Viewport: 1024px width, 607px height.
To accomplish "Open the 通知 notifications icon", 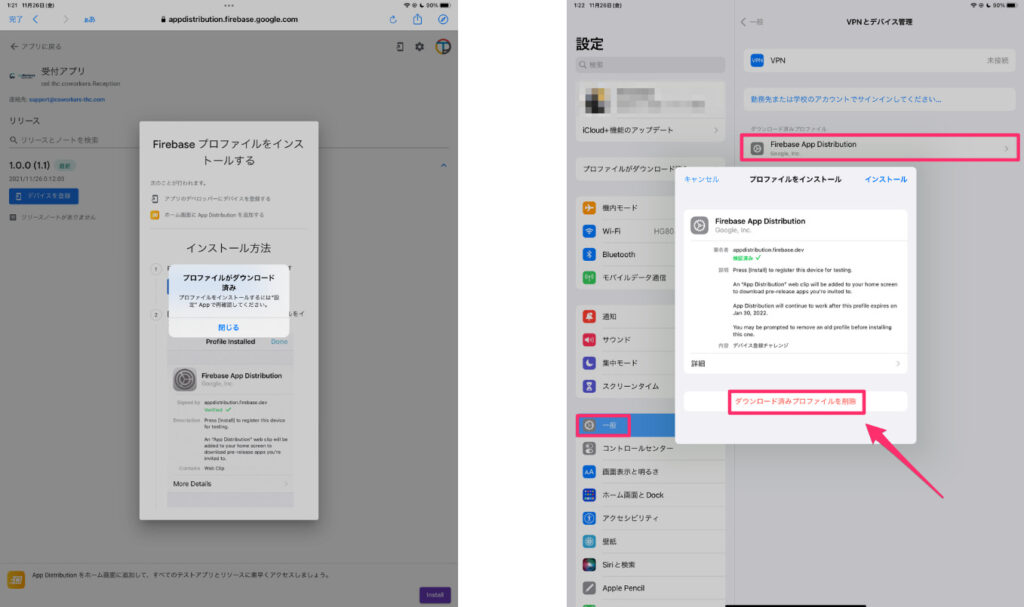I will pyautogui.click(x=589, y=316).
